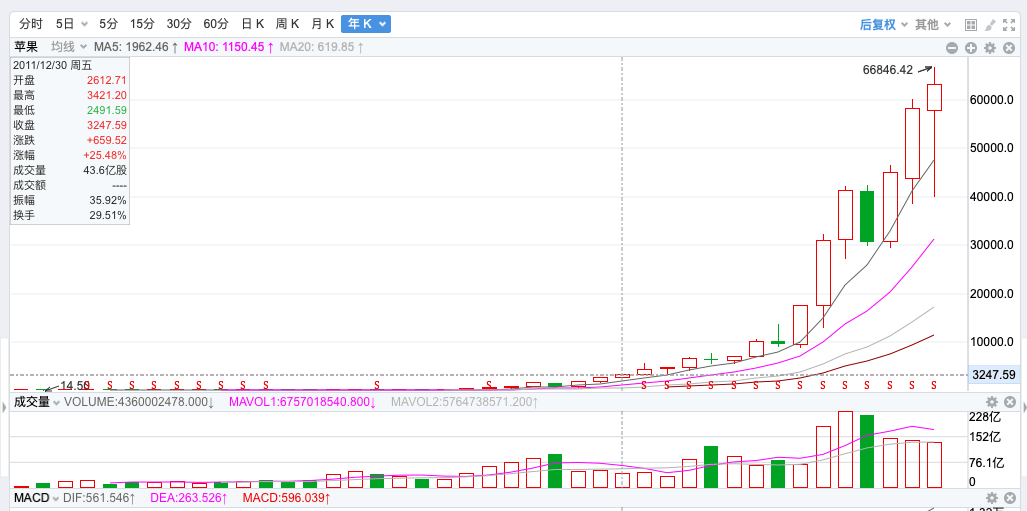1027x511 pixels.
Task: Switch to 日K daily chart tab
Action: (252, 24)
